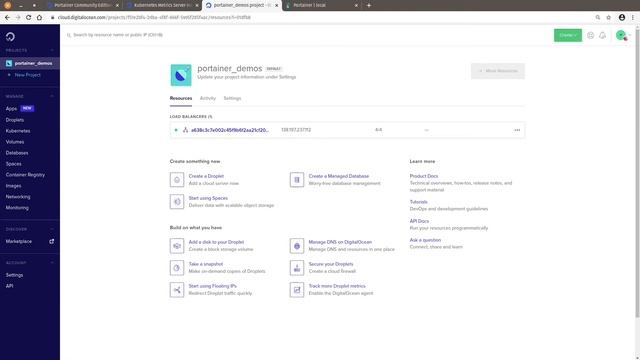Switch to Portainer local browser tab
The width and height of the screenshot is (640, 360).
click(322, 5)
